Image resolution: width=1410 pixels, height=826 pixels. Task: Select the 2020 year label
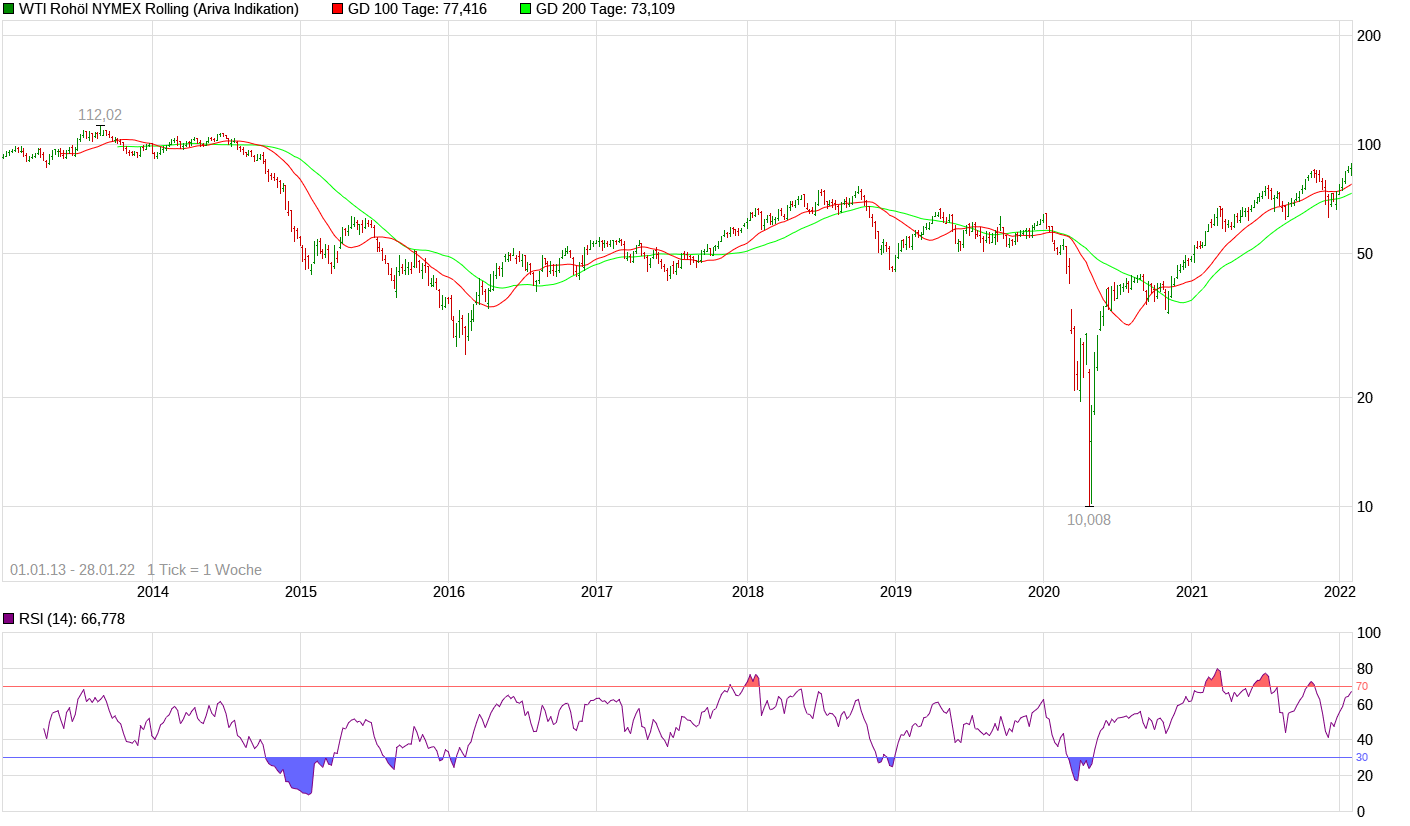point(1043,591)
